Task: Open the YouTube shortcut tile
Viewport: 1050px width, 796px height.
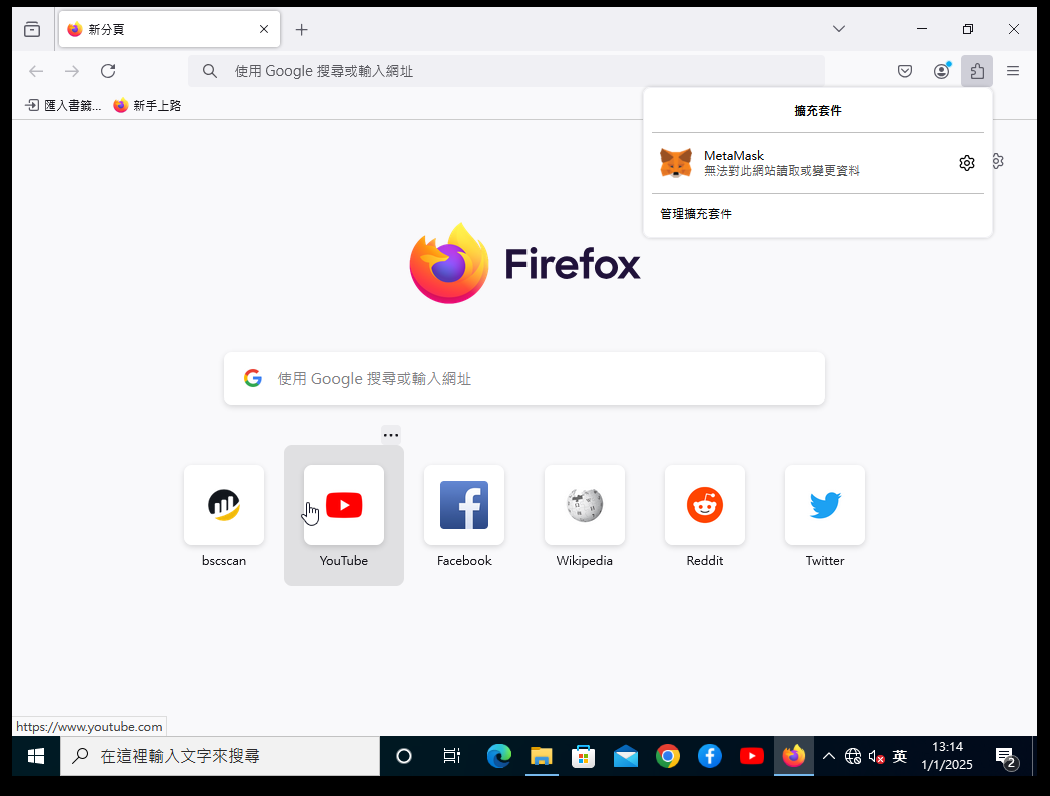Action: point(344,516)
